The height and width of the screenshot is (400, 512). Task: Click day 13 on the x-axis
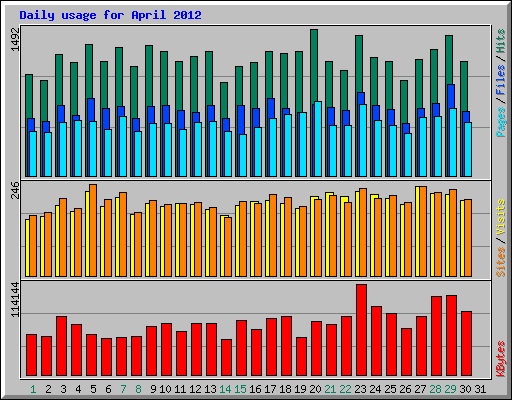[210, 389]
